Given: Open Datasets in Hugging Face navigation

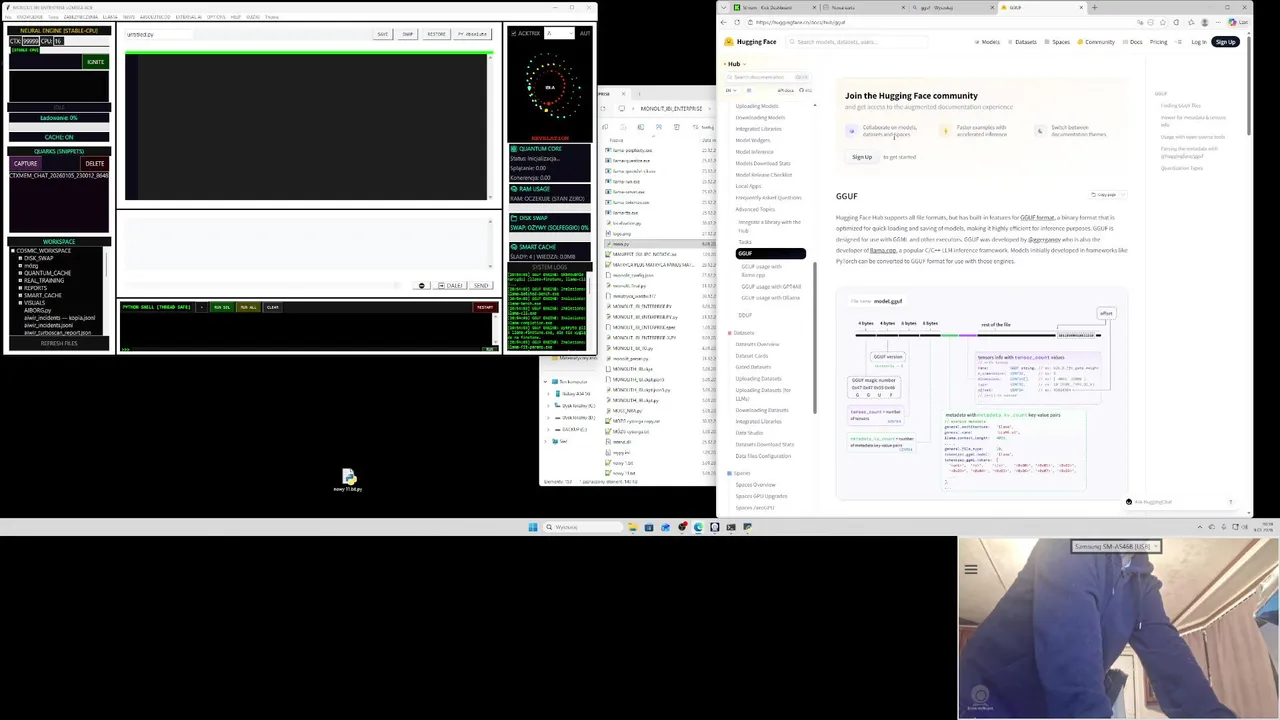Looking at the screenshot, I should [x=1022, y=42].
